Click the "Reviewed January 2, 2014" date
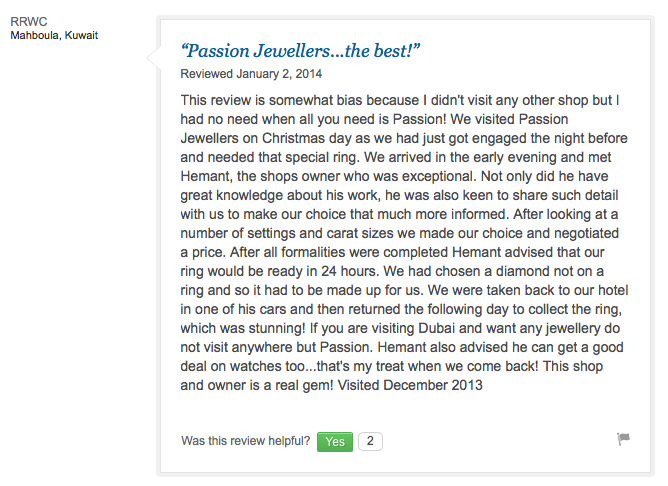Viewport: 668px width, 486px height. pyautogui.click(x=251, y=74)
